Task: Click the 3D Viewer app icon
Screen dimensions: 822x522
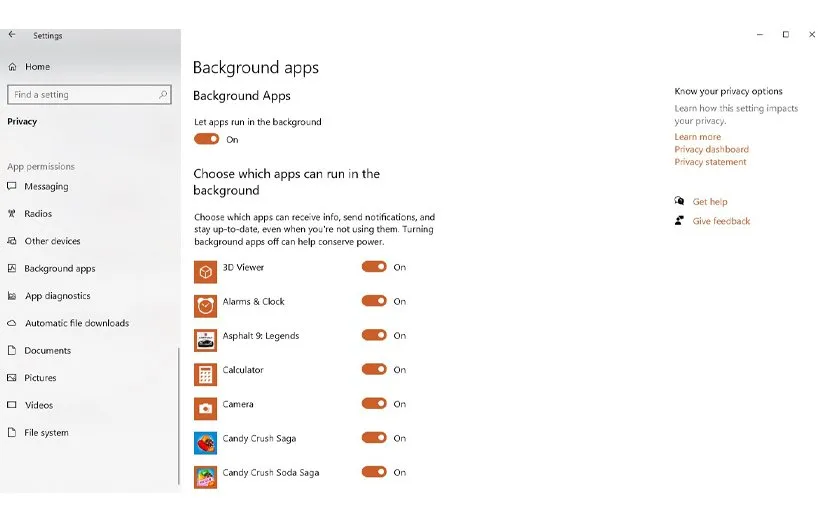Action: coord(205,272)
